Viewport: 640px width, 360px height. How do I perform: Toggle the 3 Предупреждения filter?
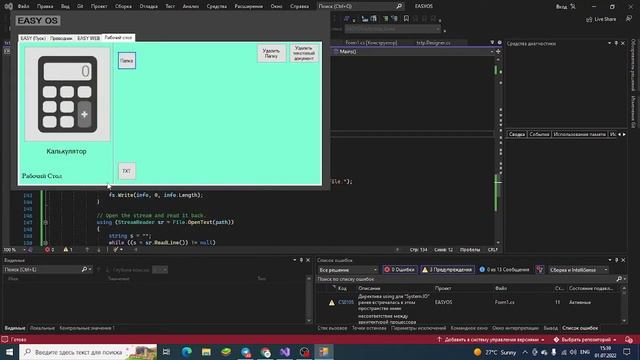pyautogui.click(x=448, y=270)
